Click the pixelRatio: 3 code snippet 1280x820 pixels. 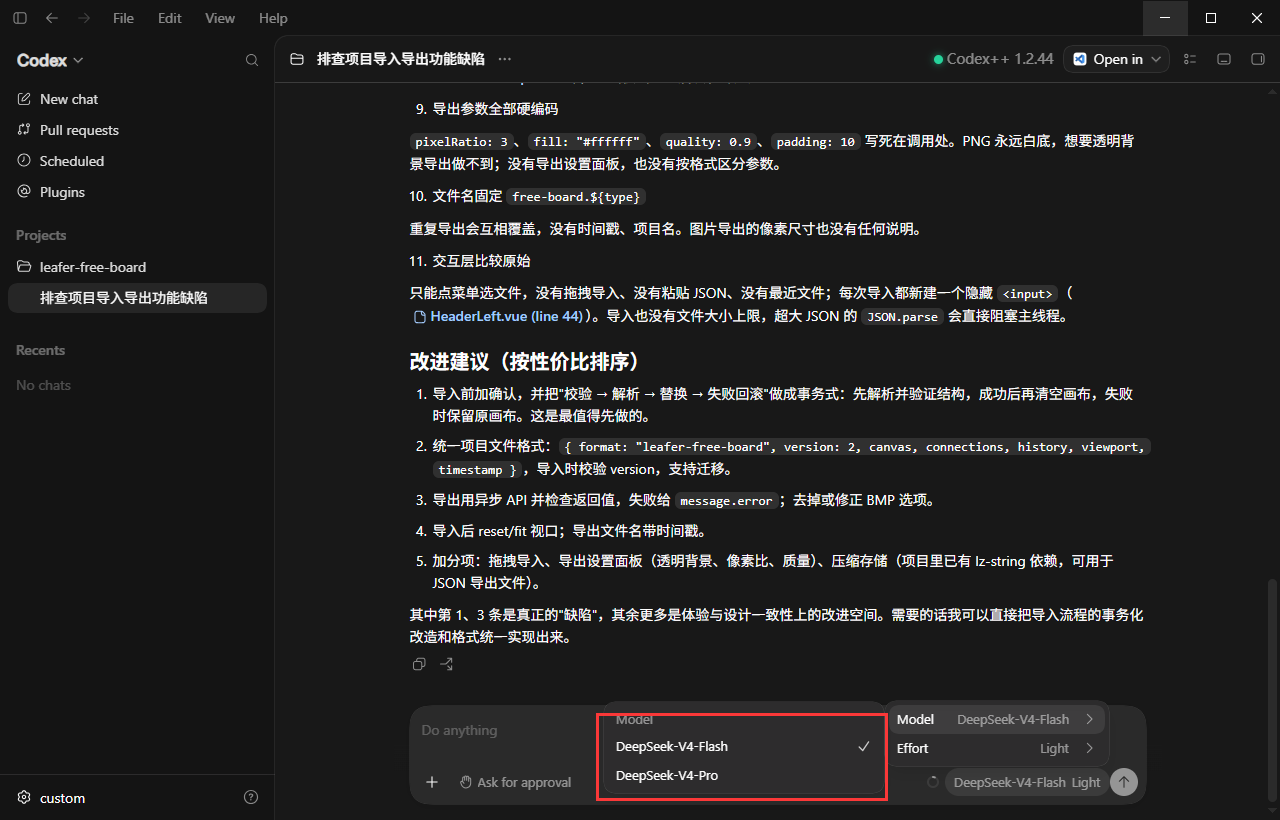click(x=462, y=142)
